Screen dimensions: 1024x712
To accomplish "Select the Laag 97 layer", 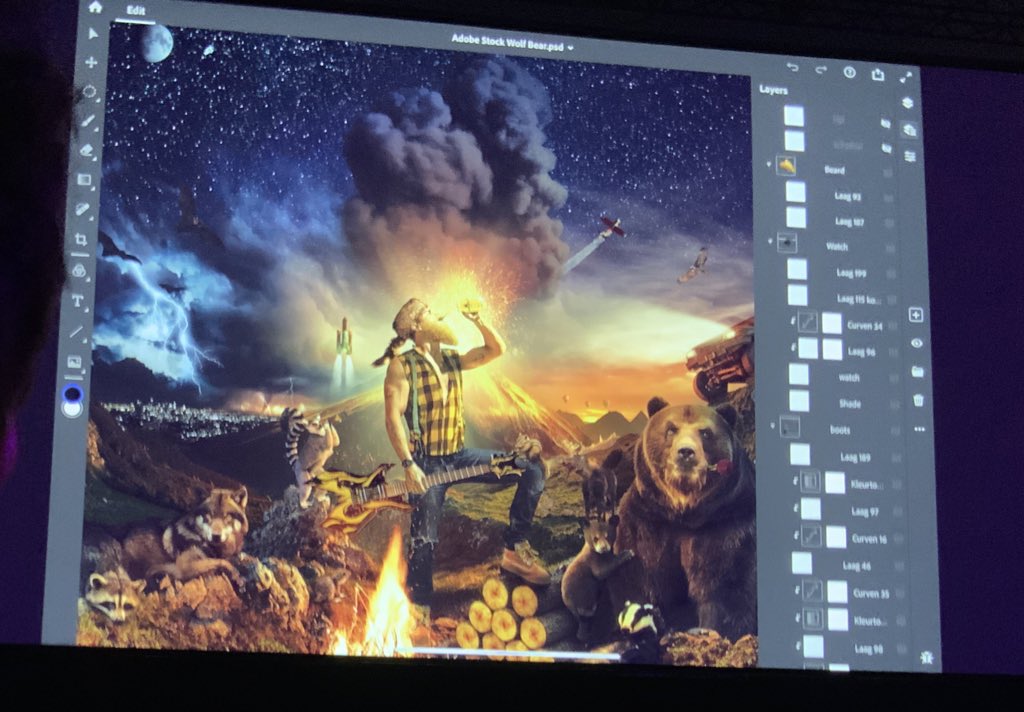I will 850,511.
